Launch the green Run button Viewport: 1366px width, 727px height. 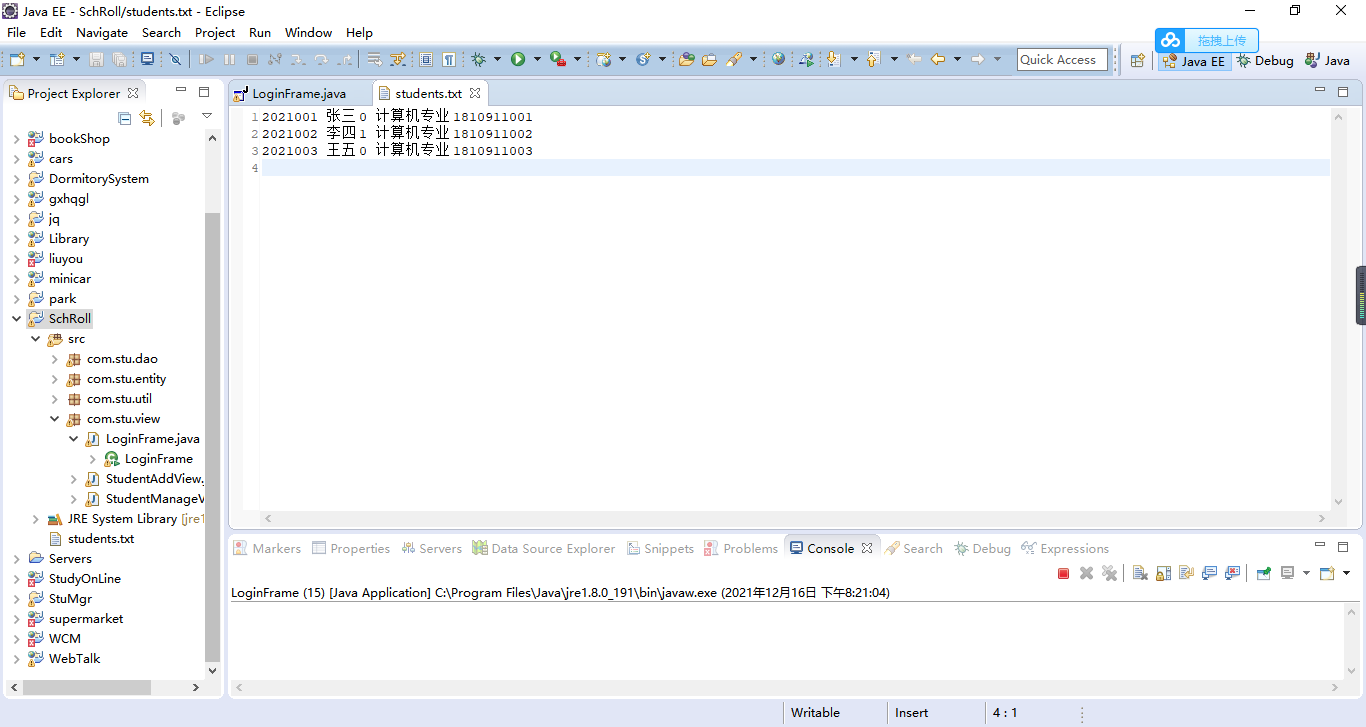pos(518,59)
